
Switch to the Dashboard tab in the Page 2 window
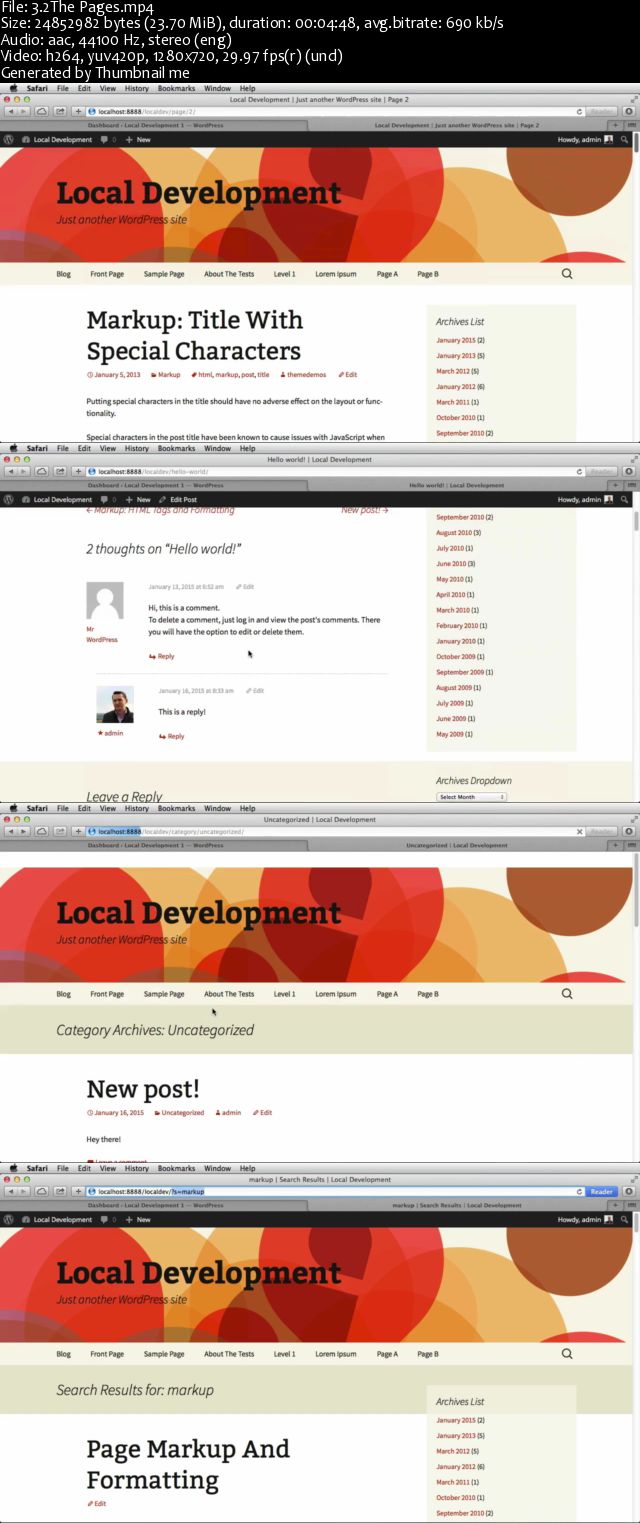point(155,126)
